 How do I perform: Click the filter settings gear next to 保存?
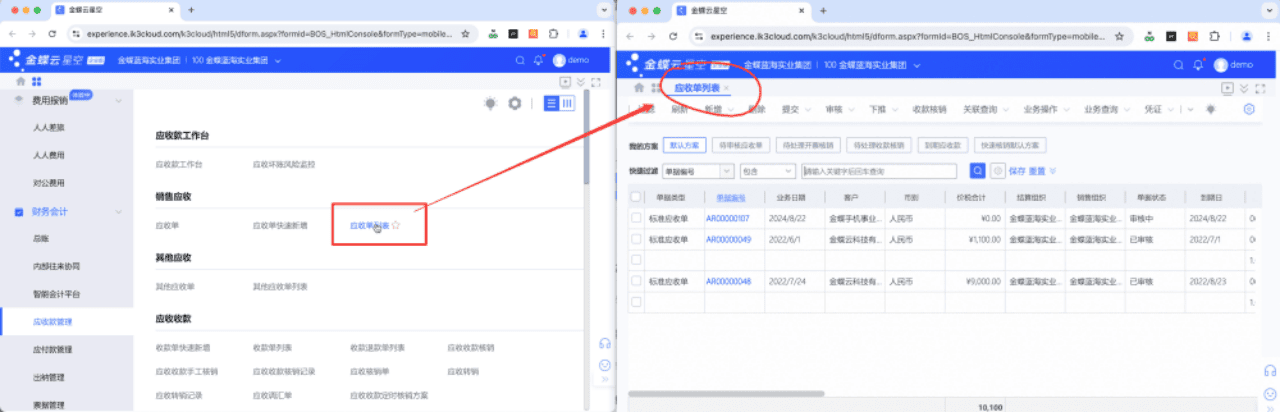click(x=997, y=171)
